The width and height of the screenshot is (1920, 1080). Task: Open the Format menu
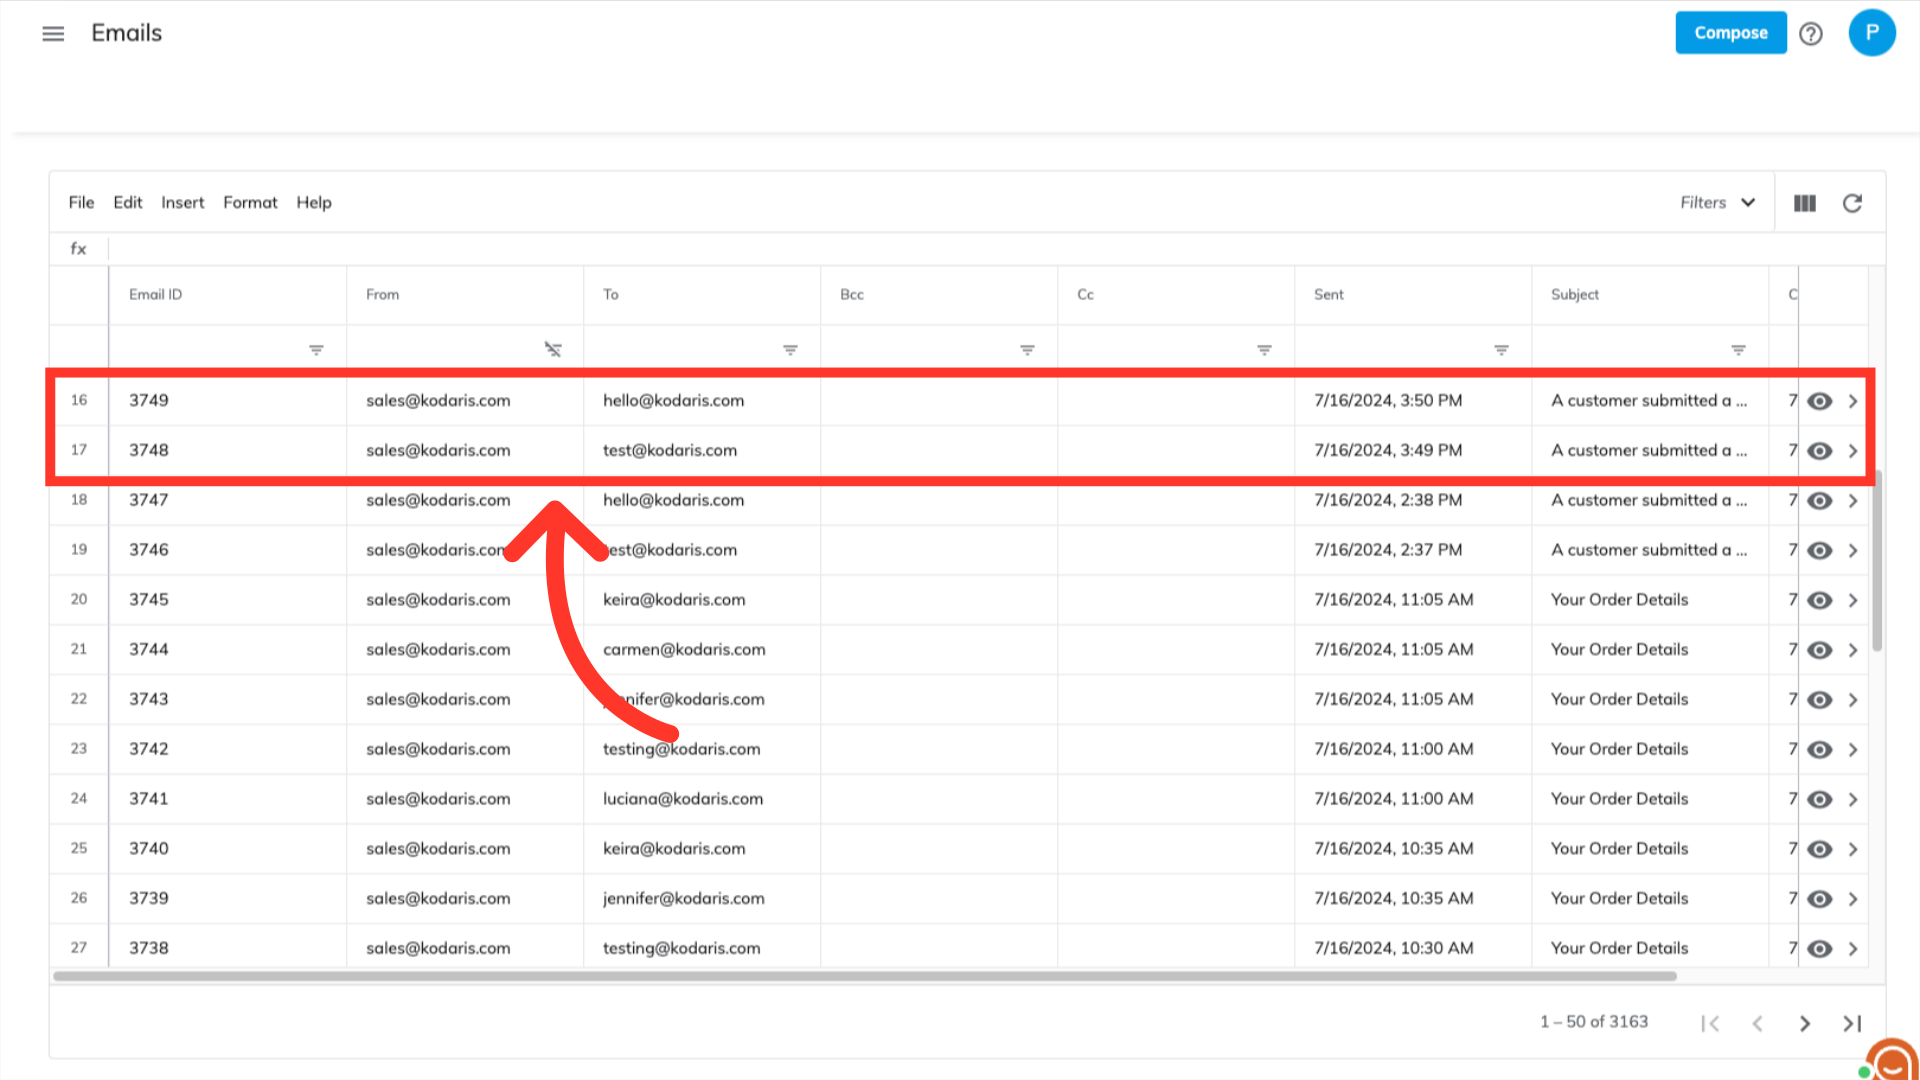250,203
